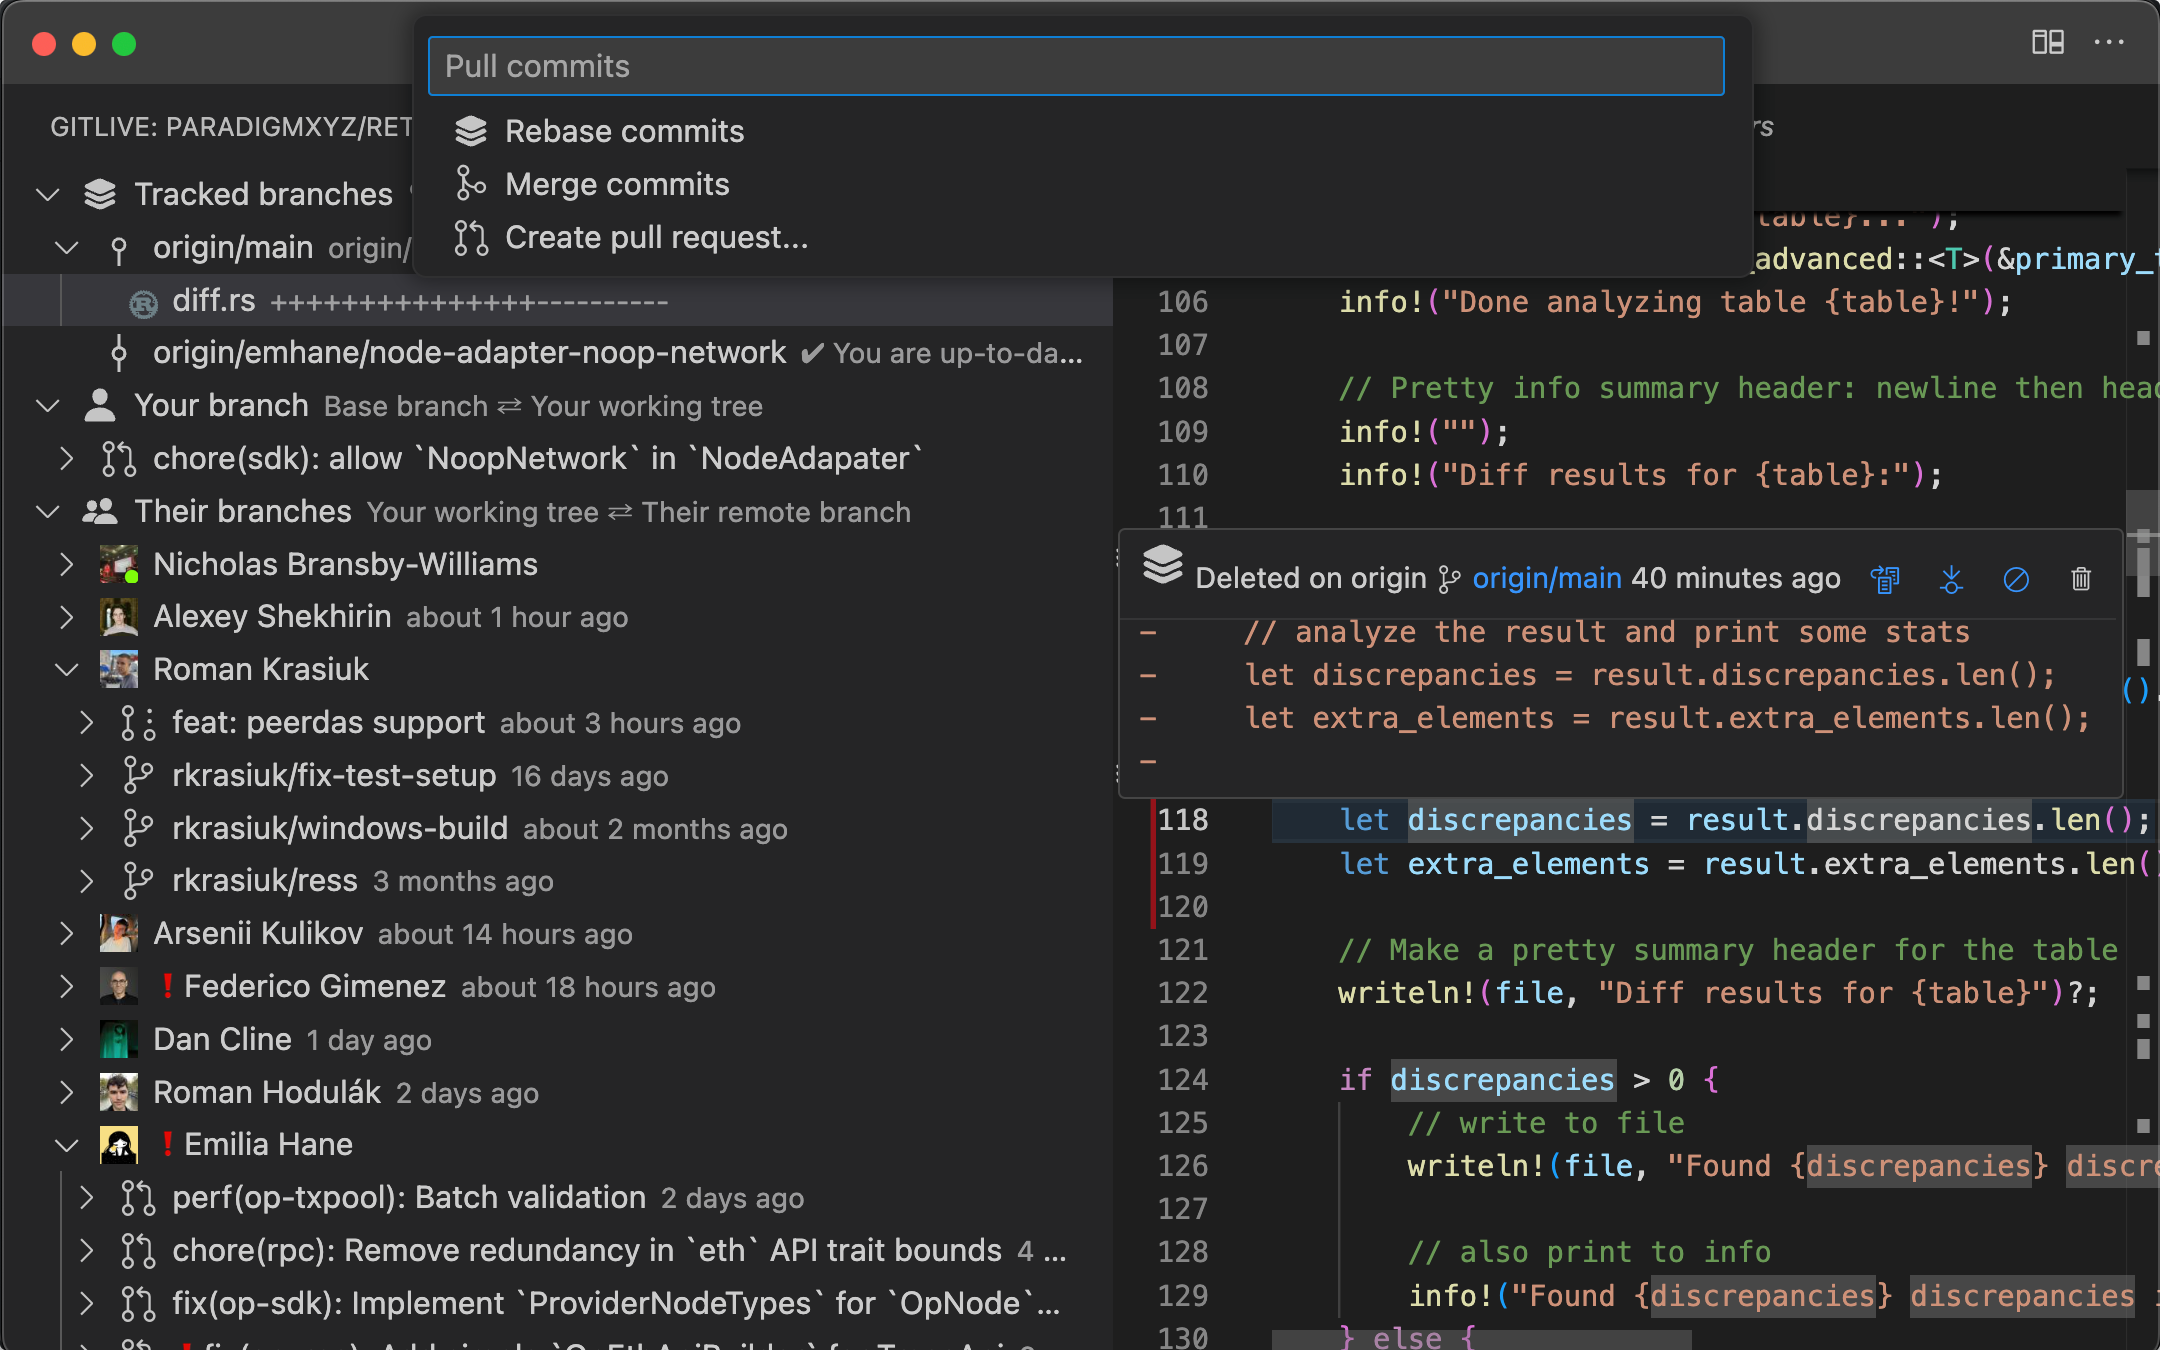Collapse the origin/main branch node
The width and height of the screenshot is (2160, 1350).
click(x=66, y=247)
